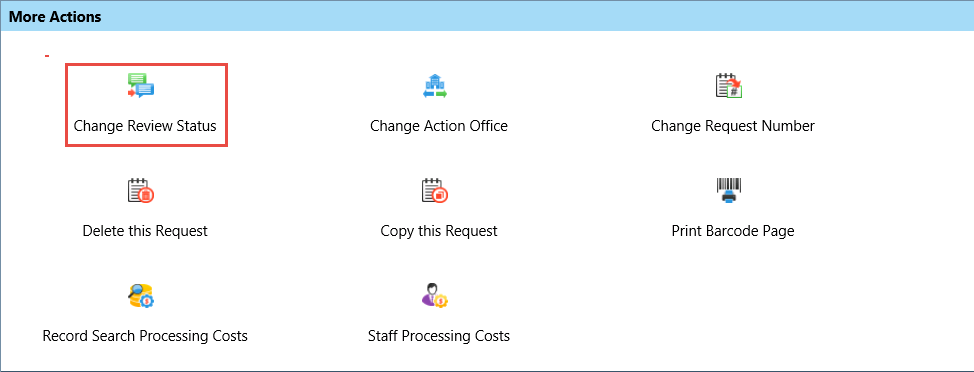Click the Copy this Request icon
974x372 pixels.
[x=435, y=191]
